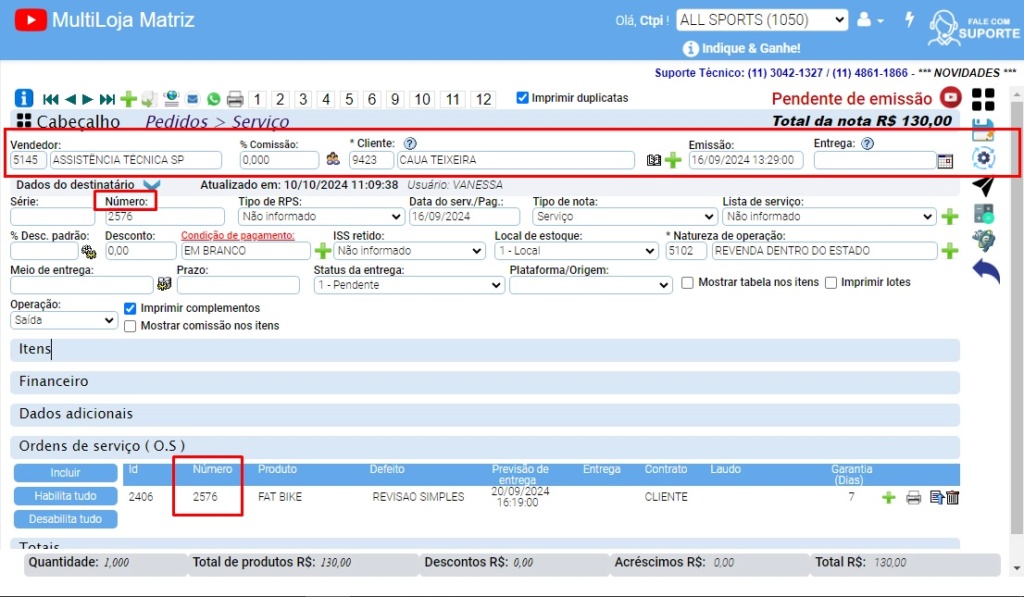Click the Habilita tudo button

point(65,496)
